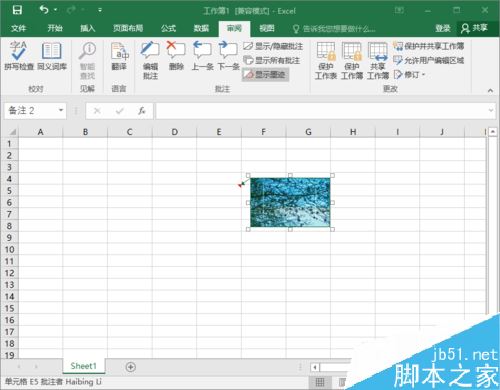
Task: Open Insert Function fx
Action: [142, 111]
